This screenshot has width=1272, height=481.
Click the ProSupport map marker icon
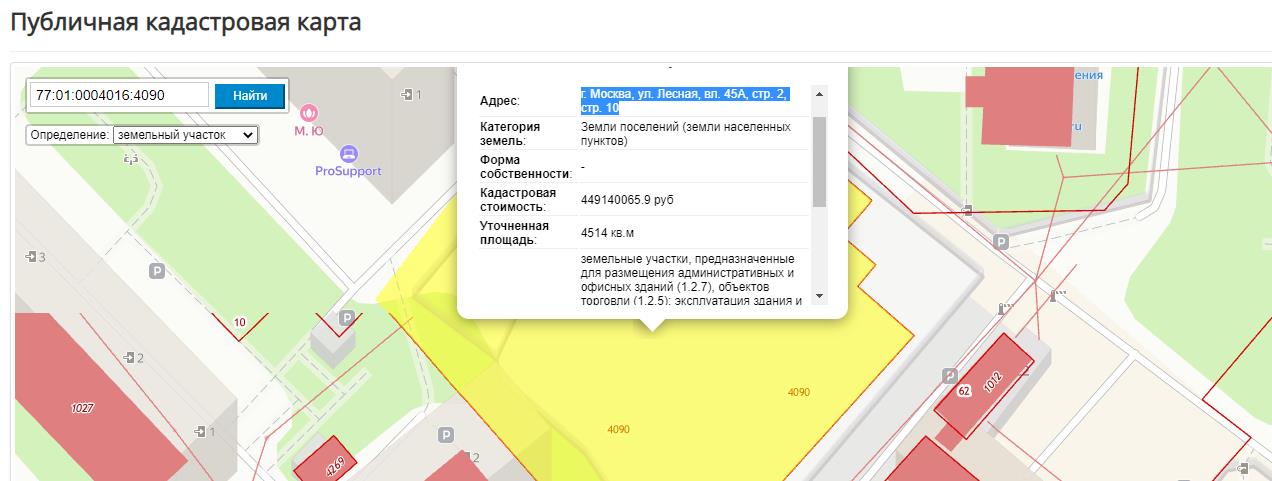(348, 154)
